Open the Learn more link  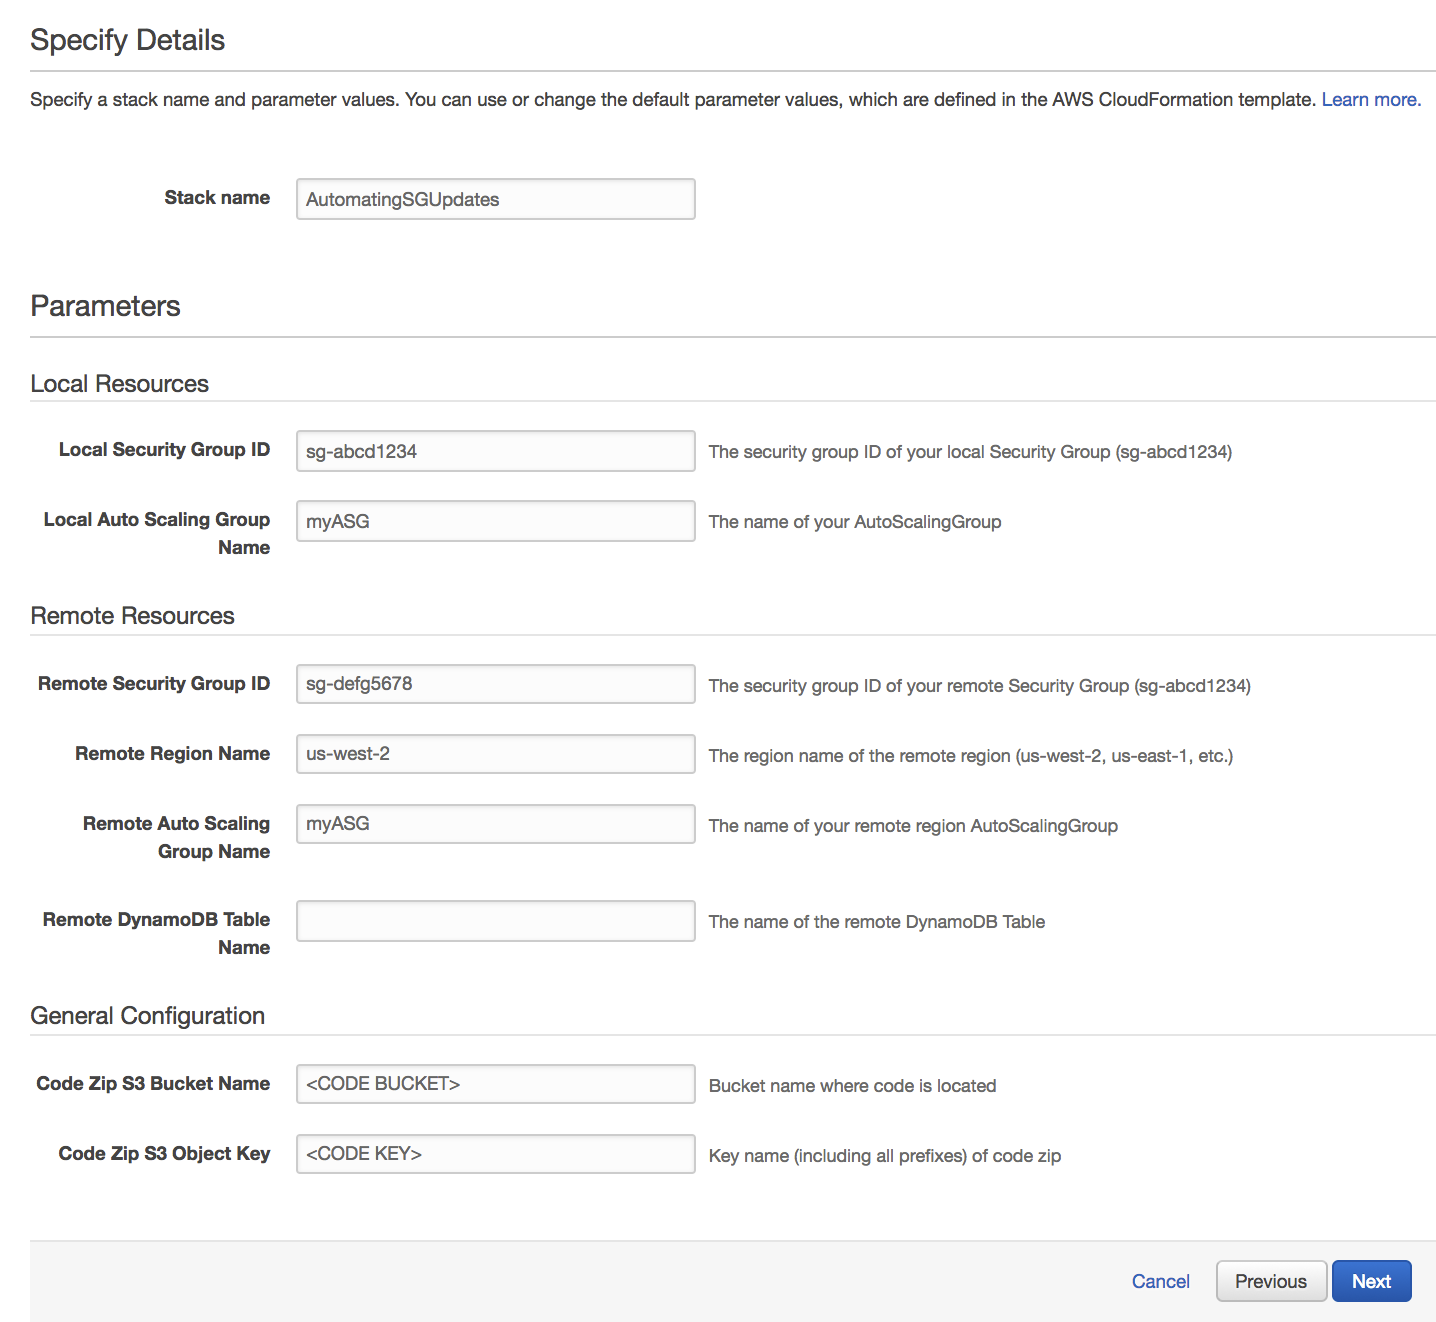1370,100
